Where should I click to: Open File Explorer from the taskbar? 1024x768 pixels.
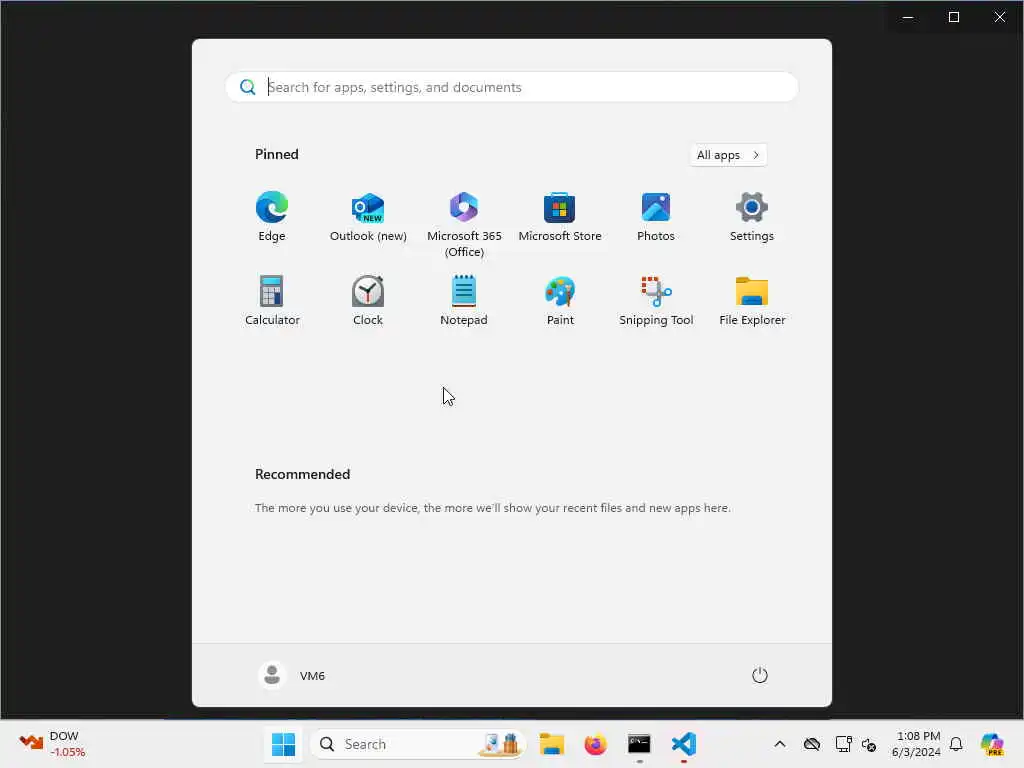tap(552, 744)
